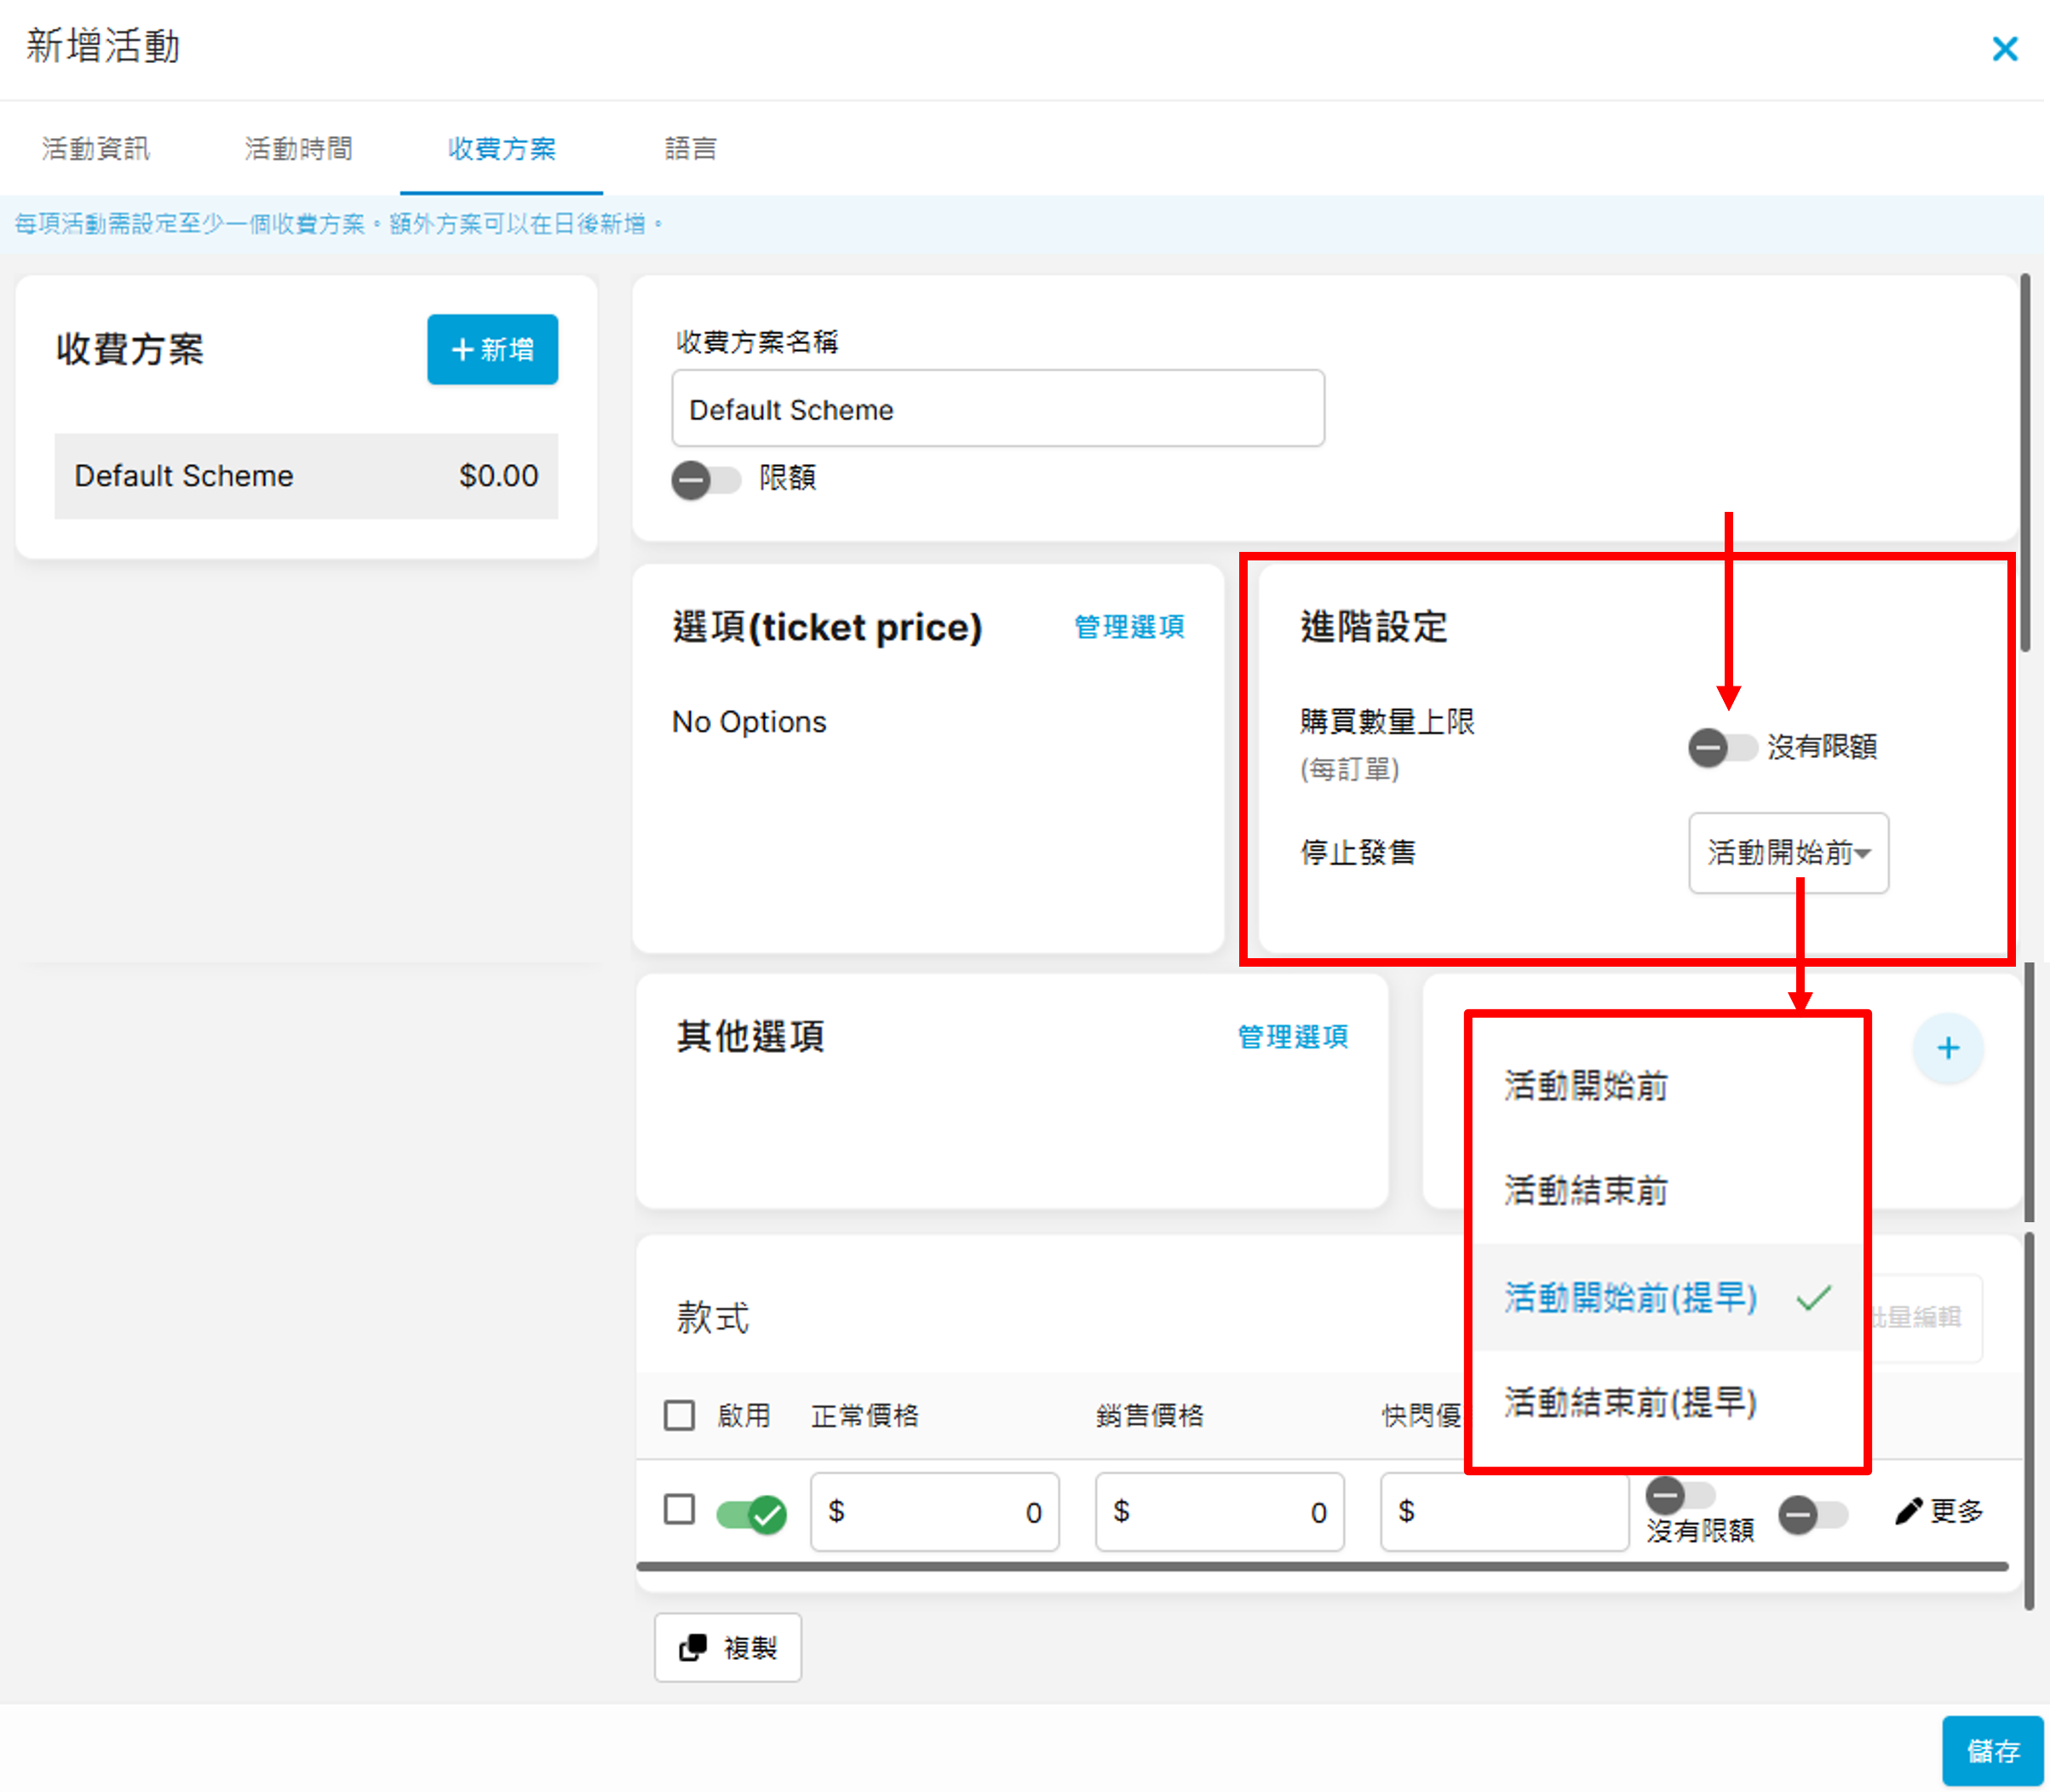Check the header 啟用 select-all checkbox

tap(679, 1415)
